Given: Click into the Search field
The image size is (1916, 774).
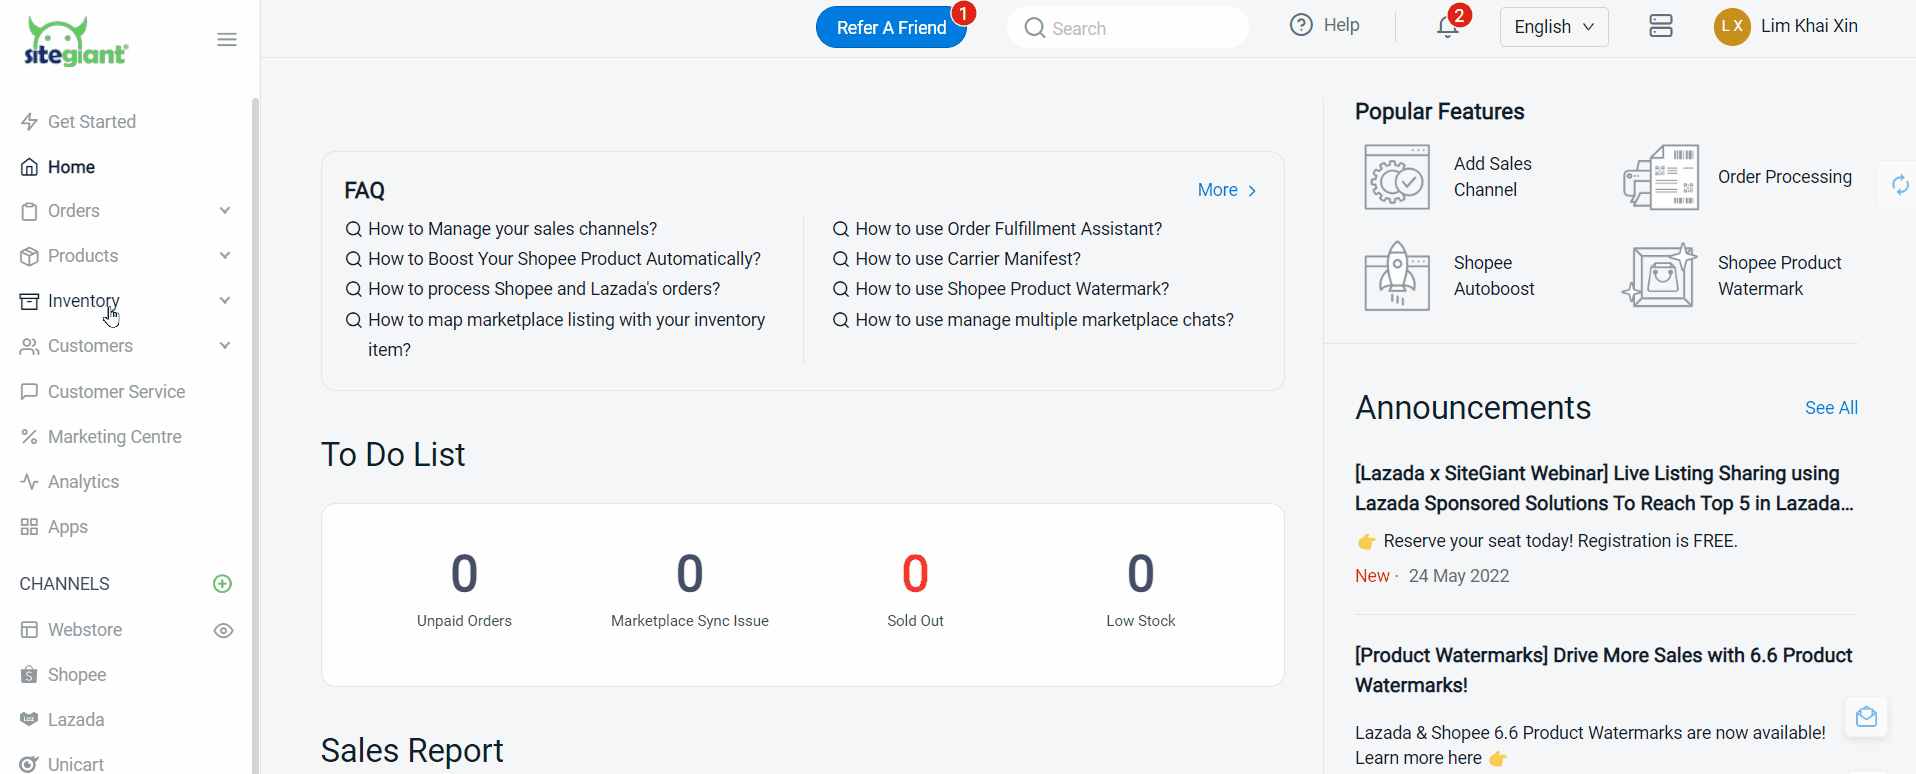Looking at the screenshot, I should pos(1128,28).
